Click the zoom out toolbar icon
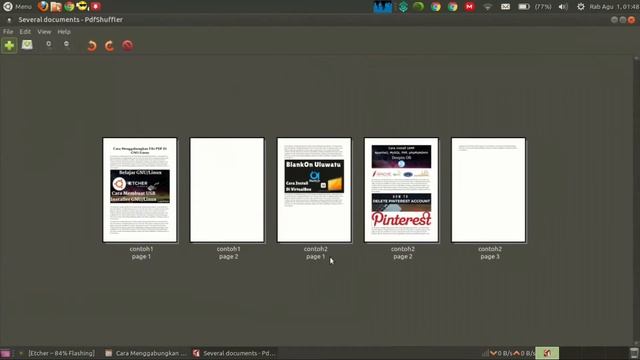The width and height of the screenshot is (640, 360). pos(66,44)
